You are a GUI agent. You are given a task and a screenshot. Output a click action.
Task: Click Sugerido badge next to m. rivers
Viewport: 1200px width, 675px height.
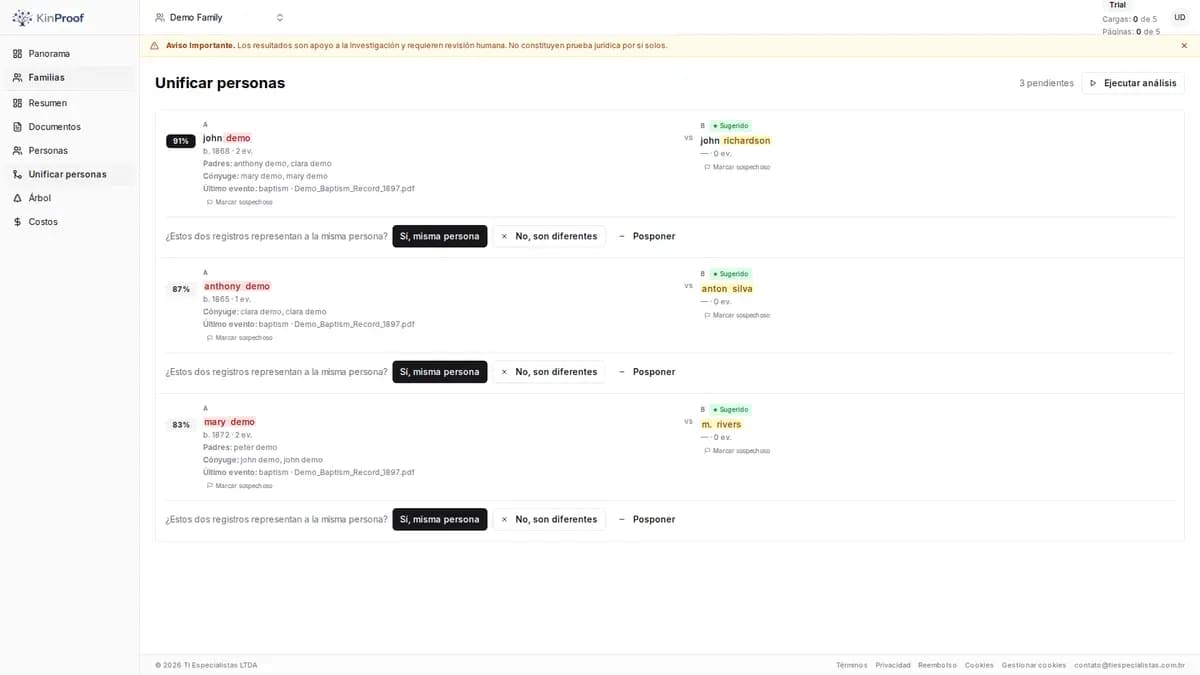point(731,410)
